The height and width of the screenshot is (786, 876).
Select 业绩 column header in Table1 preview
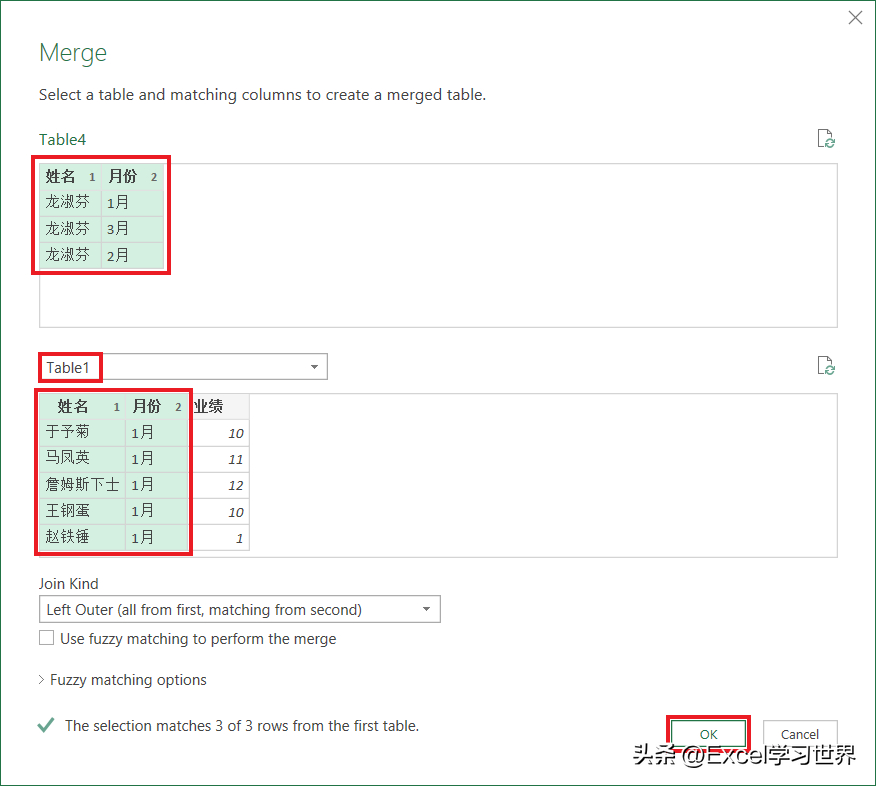[221, 406]
